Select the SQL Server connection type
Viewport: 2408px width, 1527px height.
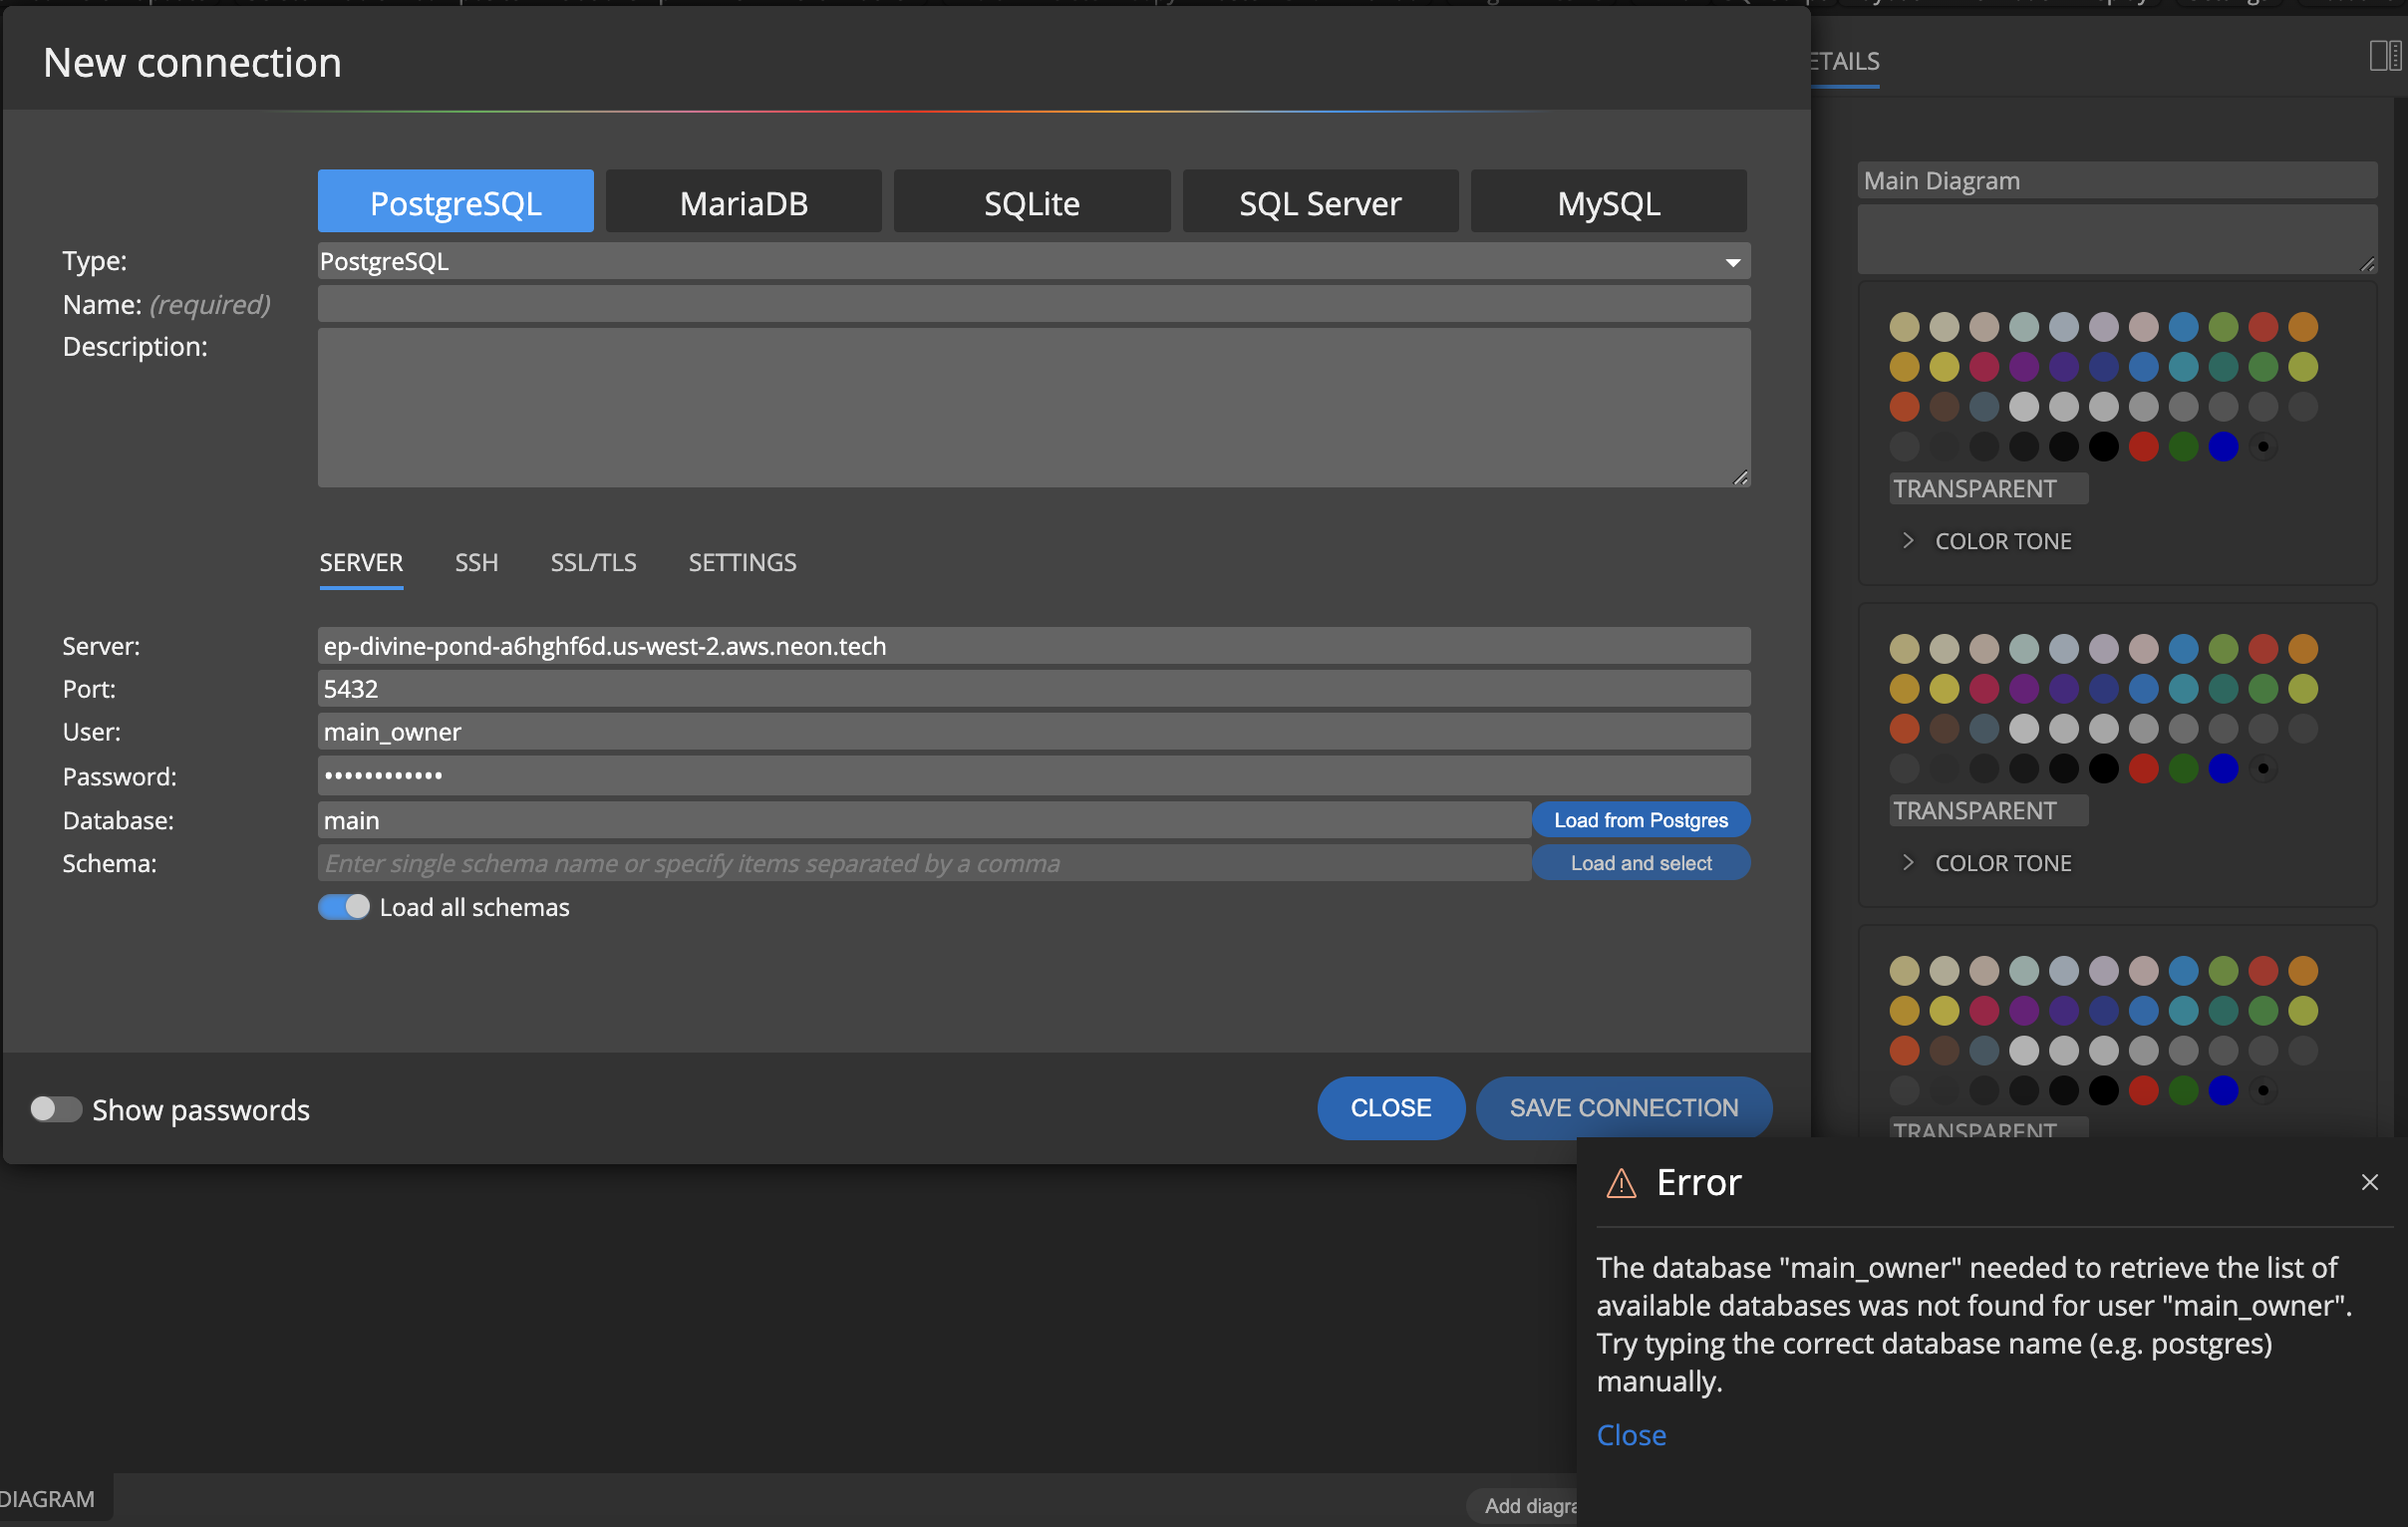point(1319,202)
